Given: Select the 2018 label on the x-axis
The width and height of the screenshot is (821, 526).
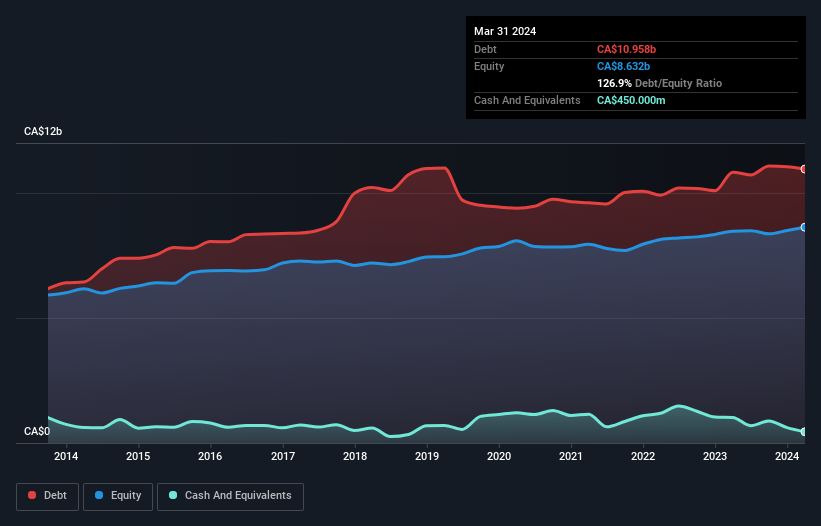Looking at the screenshot, I should pyautogui.click(x=355, y=456).
